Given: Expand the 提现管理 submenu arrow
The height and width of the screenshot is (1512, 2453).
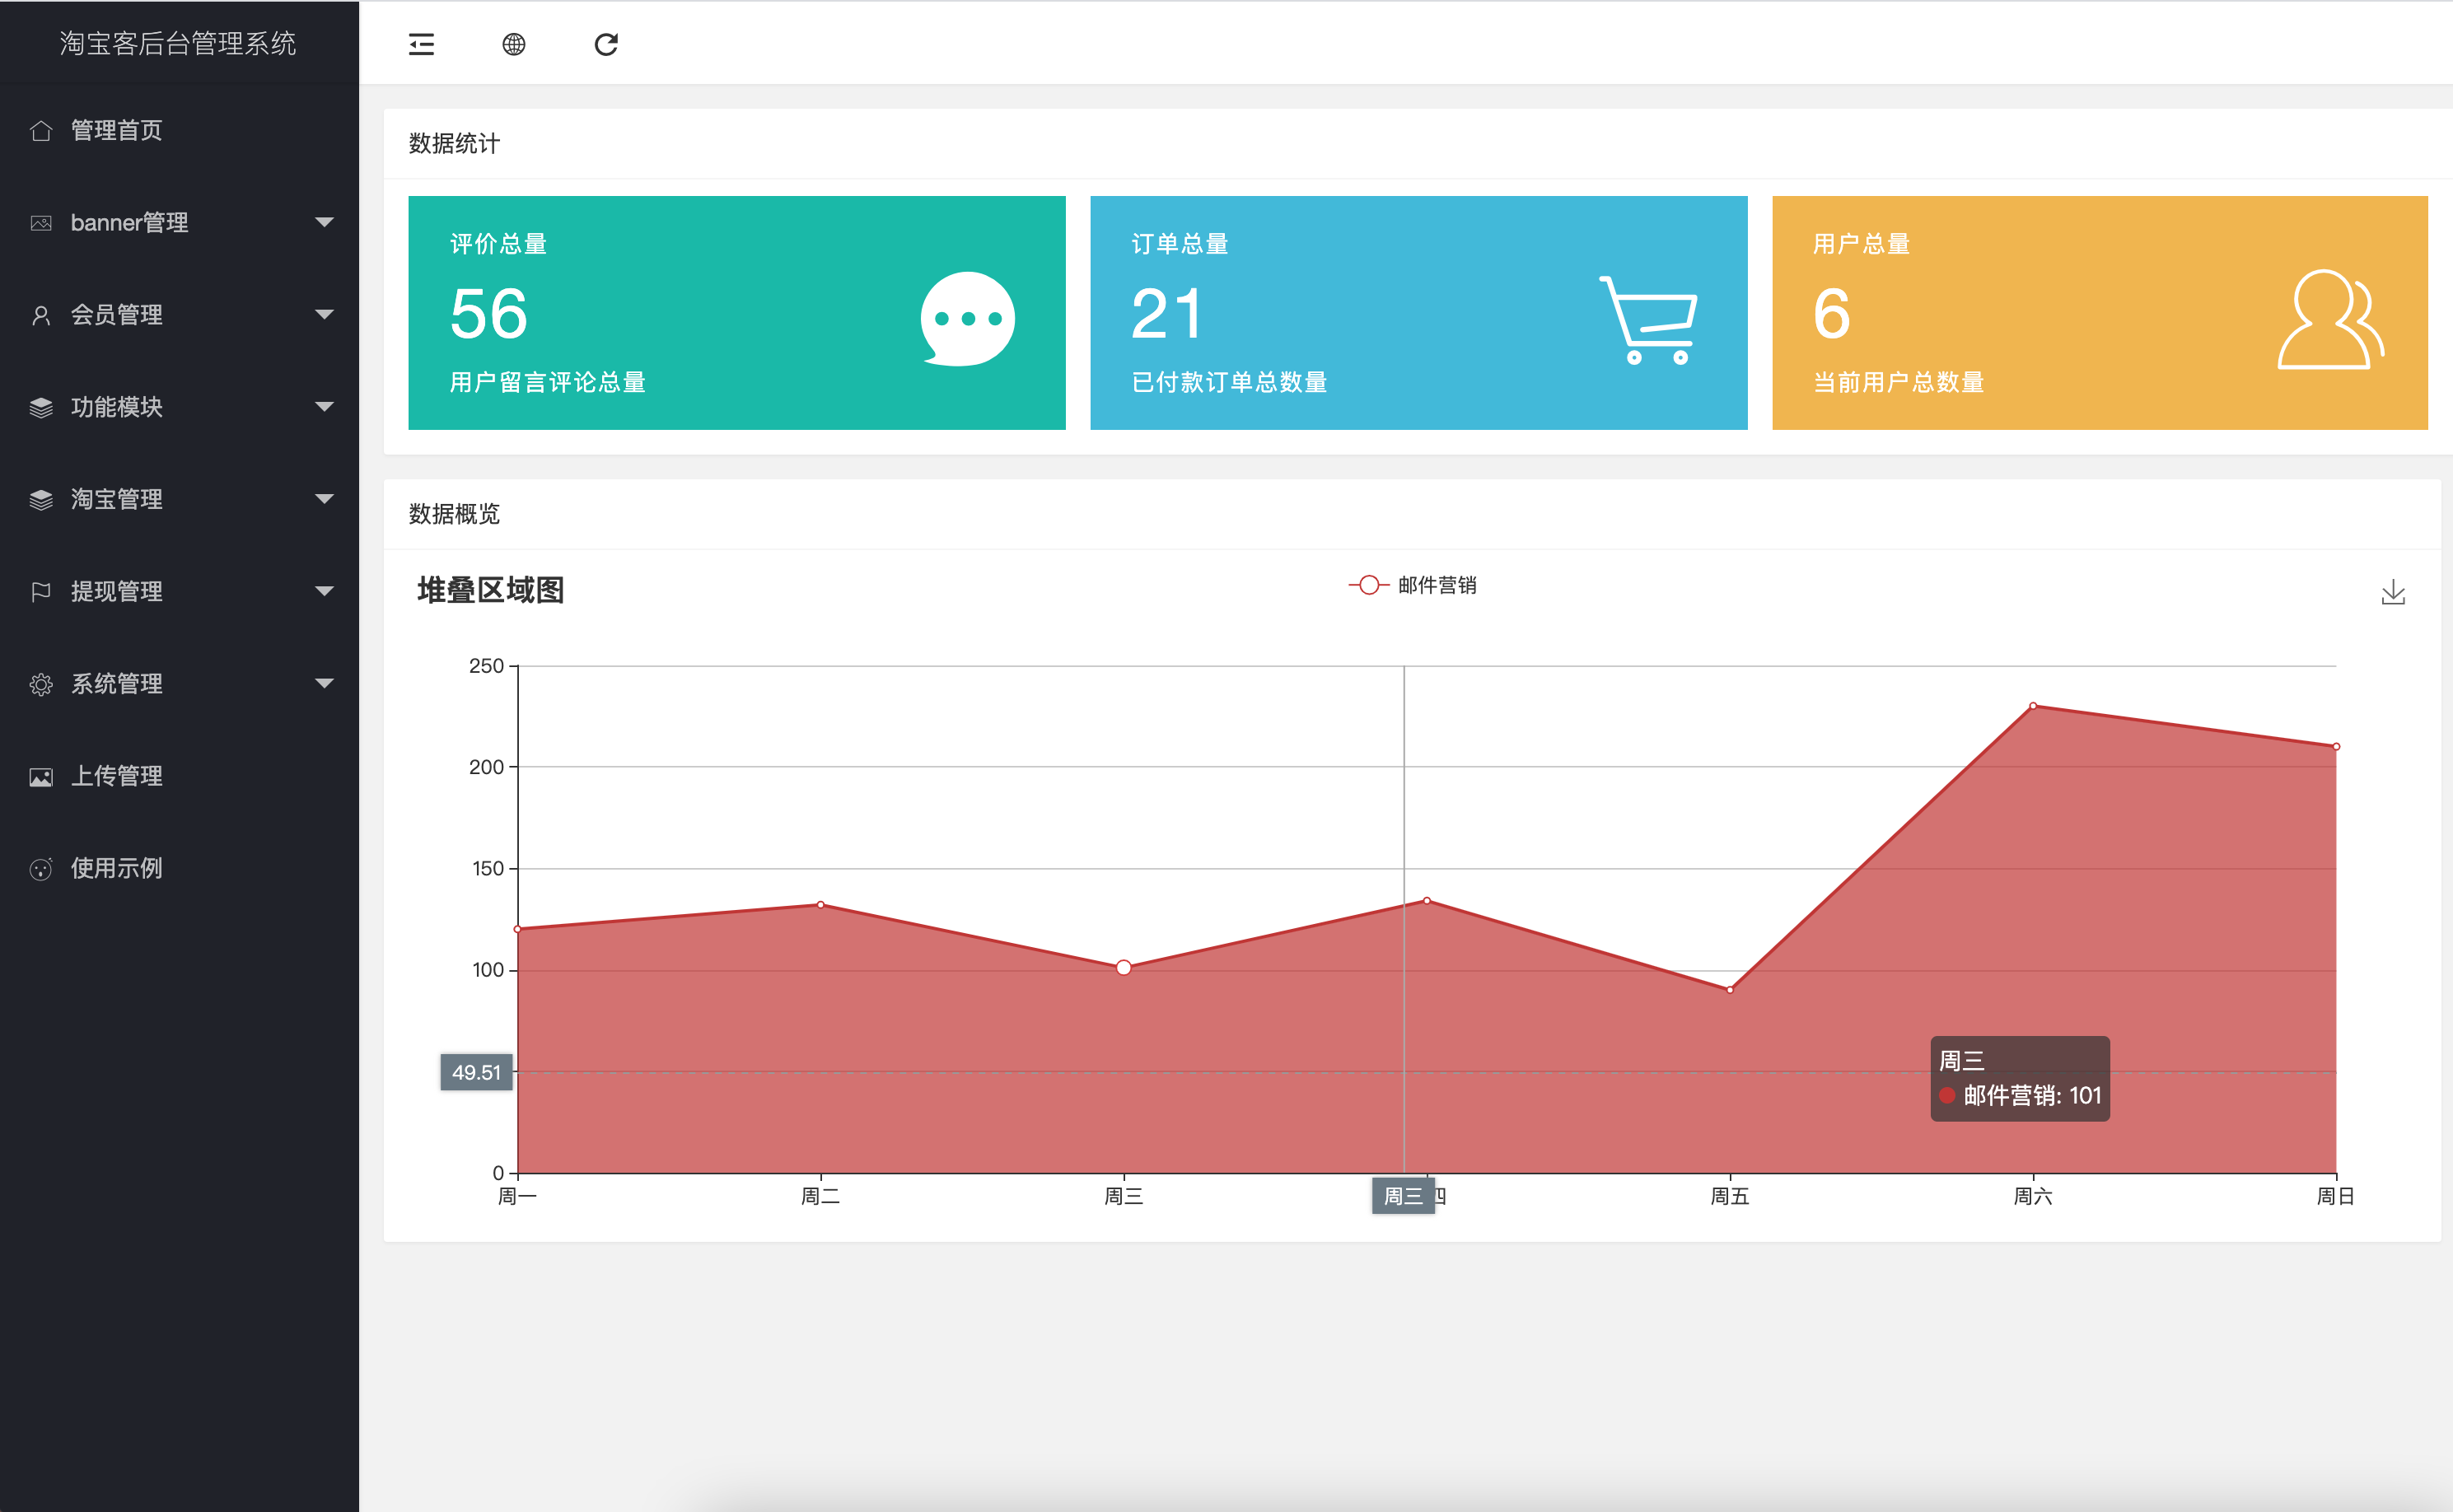Looking at the screenshot, I should pos(324,591).
